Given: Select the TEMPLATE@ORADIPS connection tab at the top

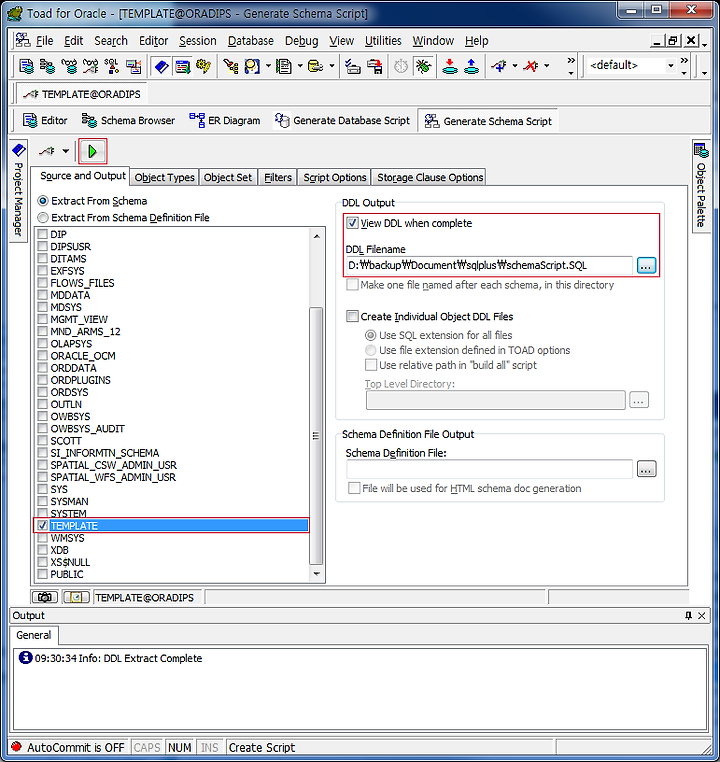Looking at the screenshot, I should pyautogui.click(x=82, y=94).
